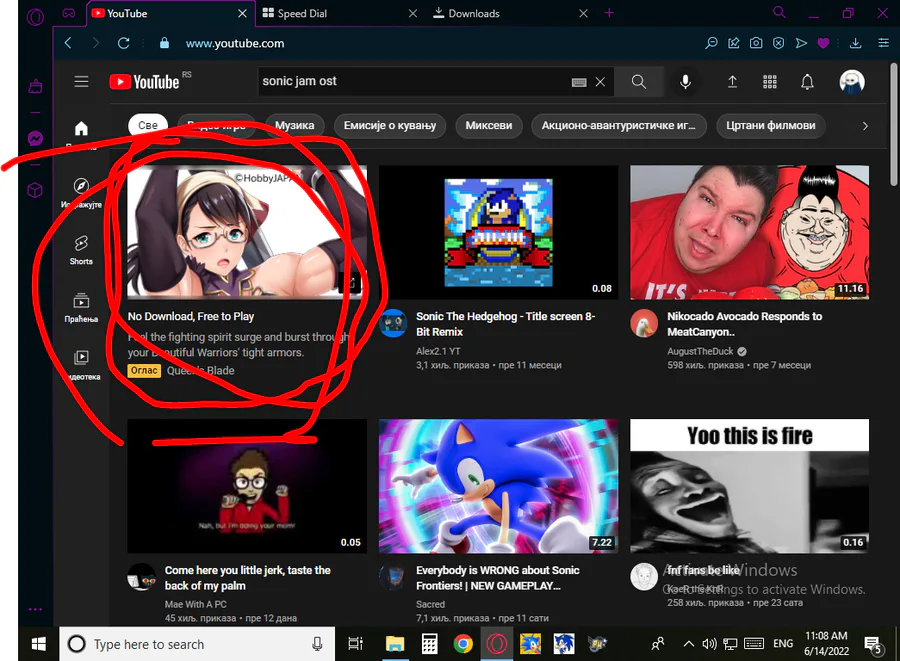Click the Opera logo menu button
The image size is (900, 661).
click(35, 18)
